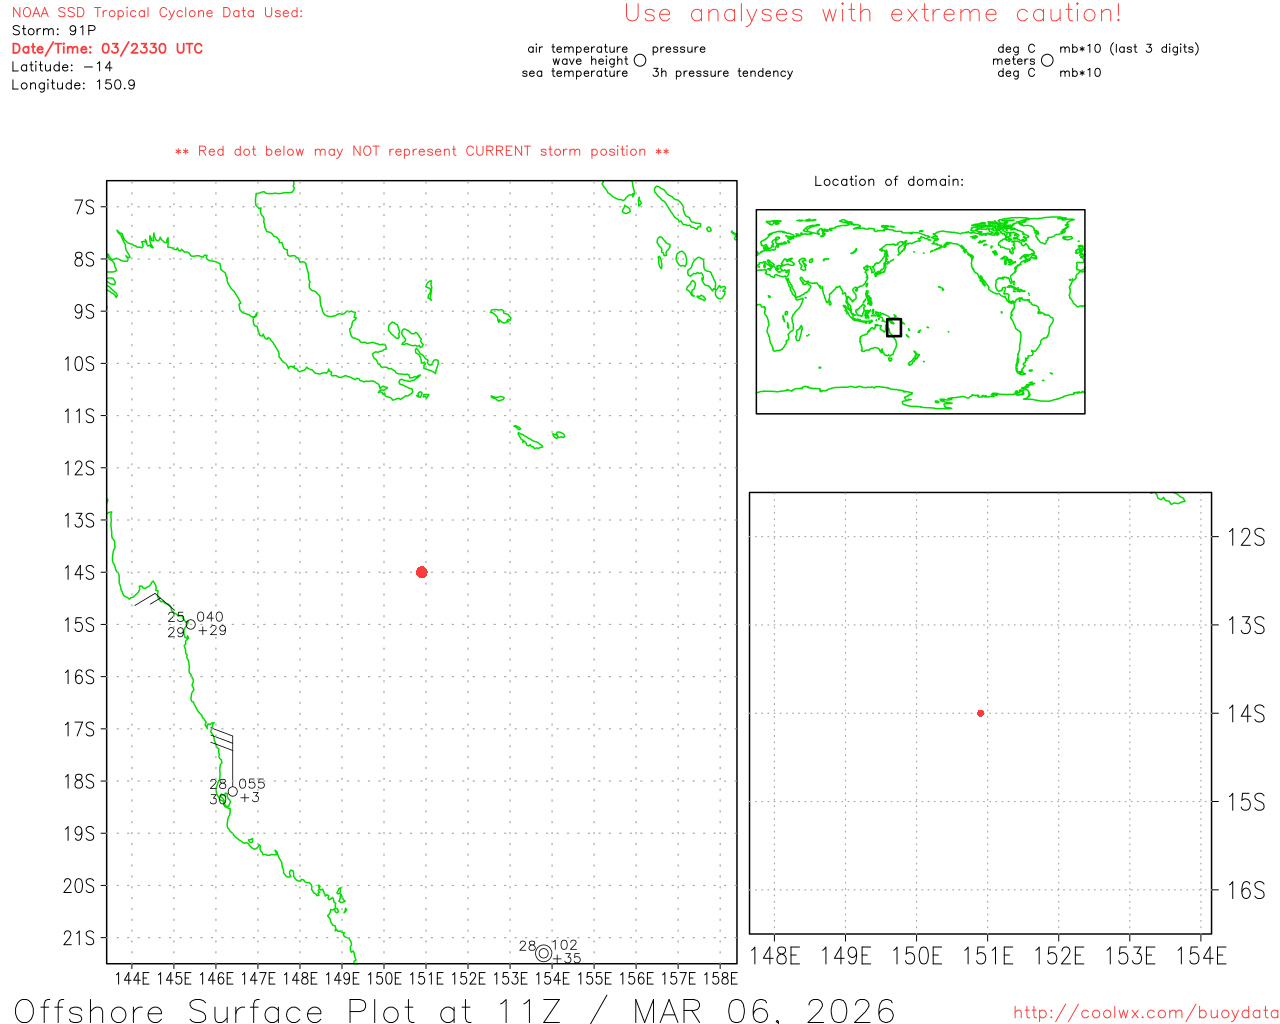Click the 'Offshore Surface Plot at 11Z' title
The height and width of the screenshot is (1024, 1280).
pyautogui.click(x=454, y=1010)
